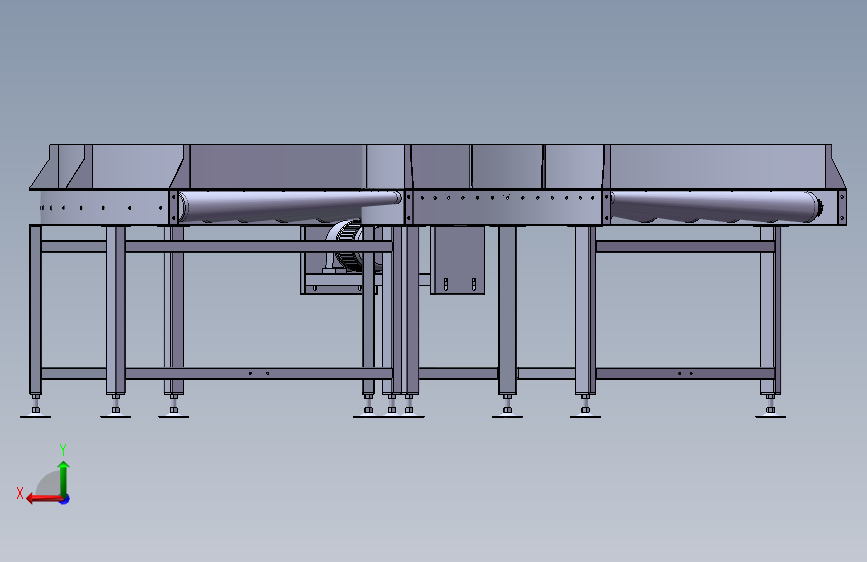Click the blue Z axis dot on triad

65,499
